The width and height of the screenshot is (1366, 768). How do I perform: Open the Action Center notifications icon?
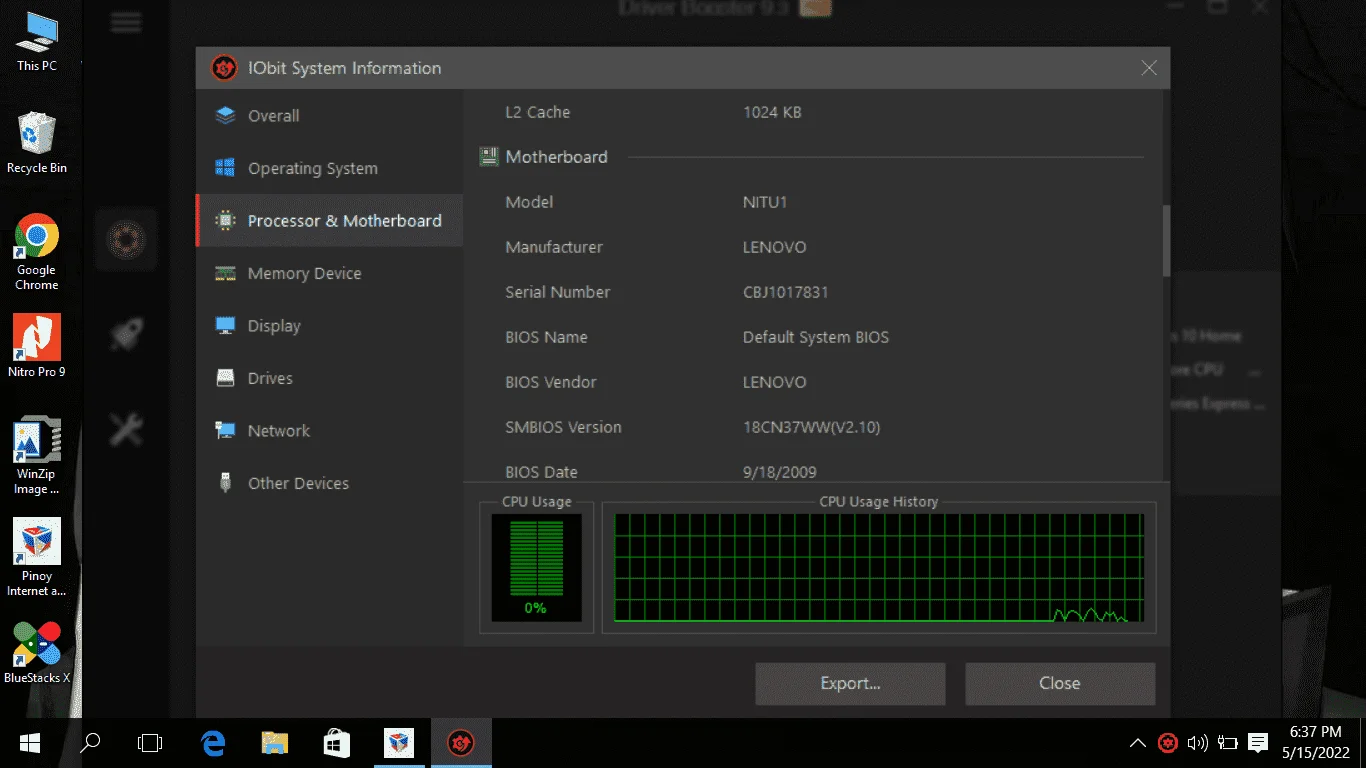pos(1256,743)
